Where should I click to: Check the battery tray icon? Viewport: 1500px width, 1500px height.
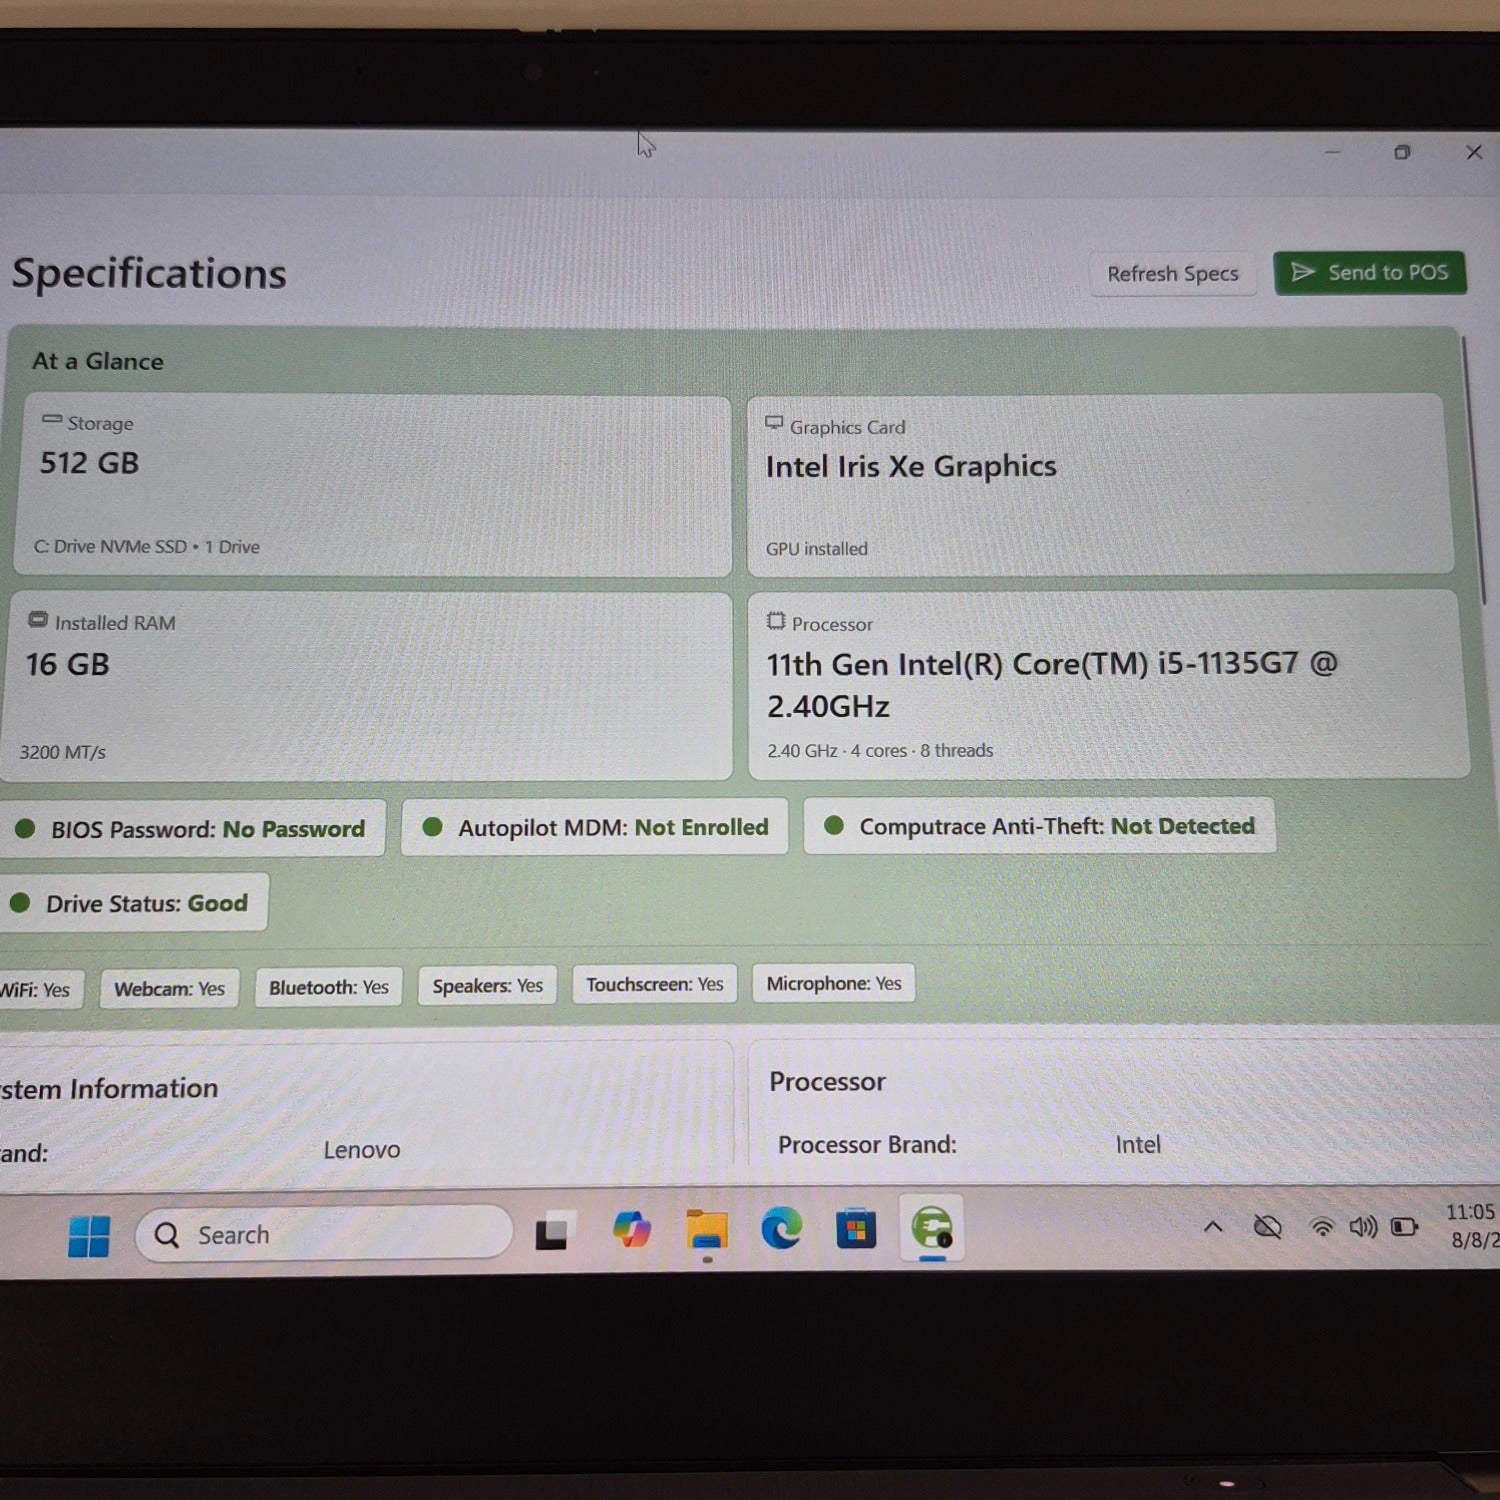(x=1404, y=1226)
